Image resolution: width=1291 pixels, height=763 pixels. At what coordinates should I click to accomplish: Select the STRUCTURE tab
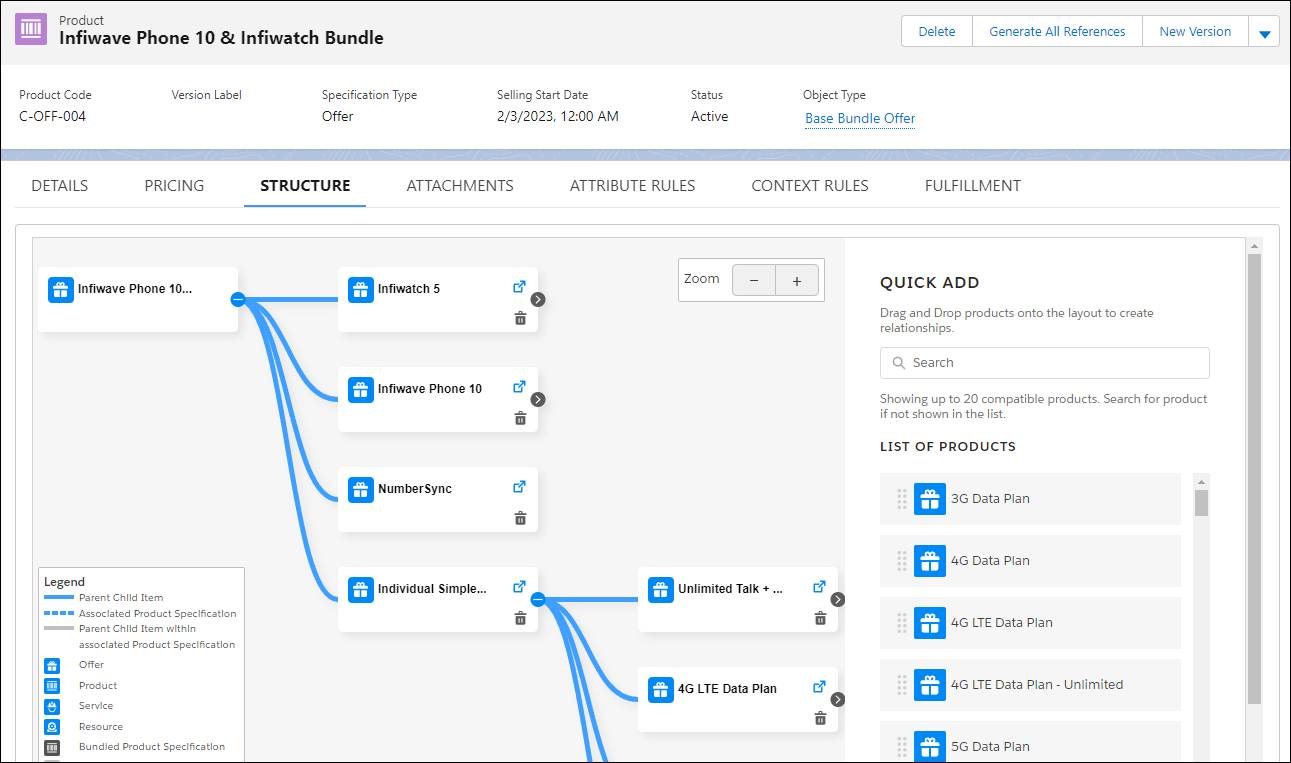(x=305, y=186)
